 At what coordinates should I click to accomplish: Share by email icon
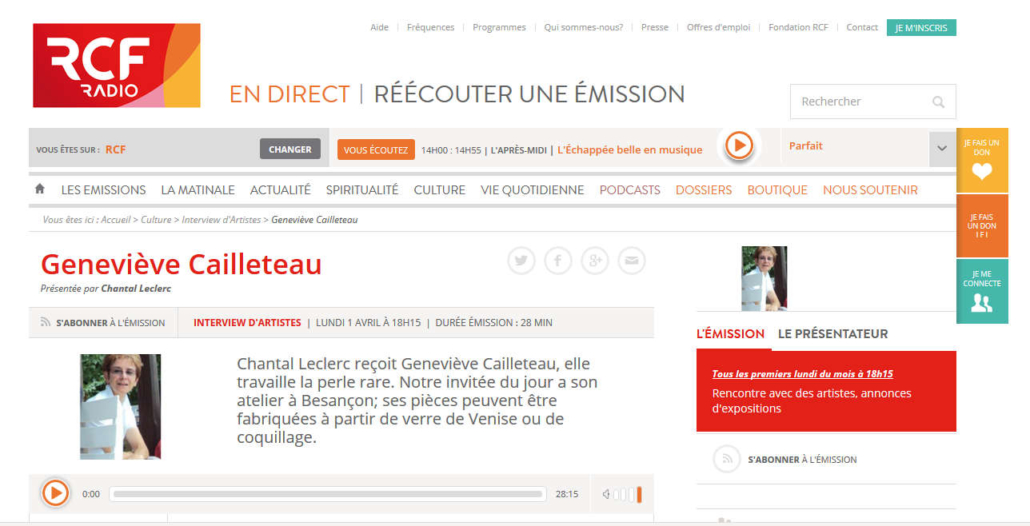(631, 261)
